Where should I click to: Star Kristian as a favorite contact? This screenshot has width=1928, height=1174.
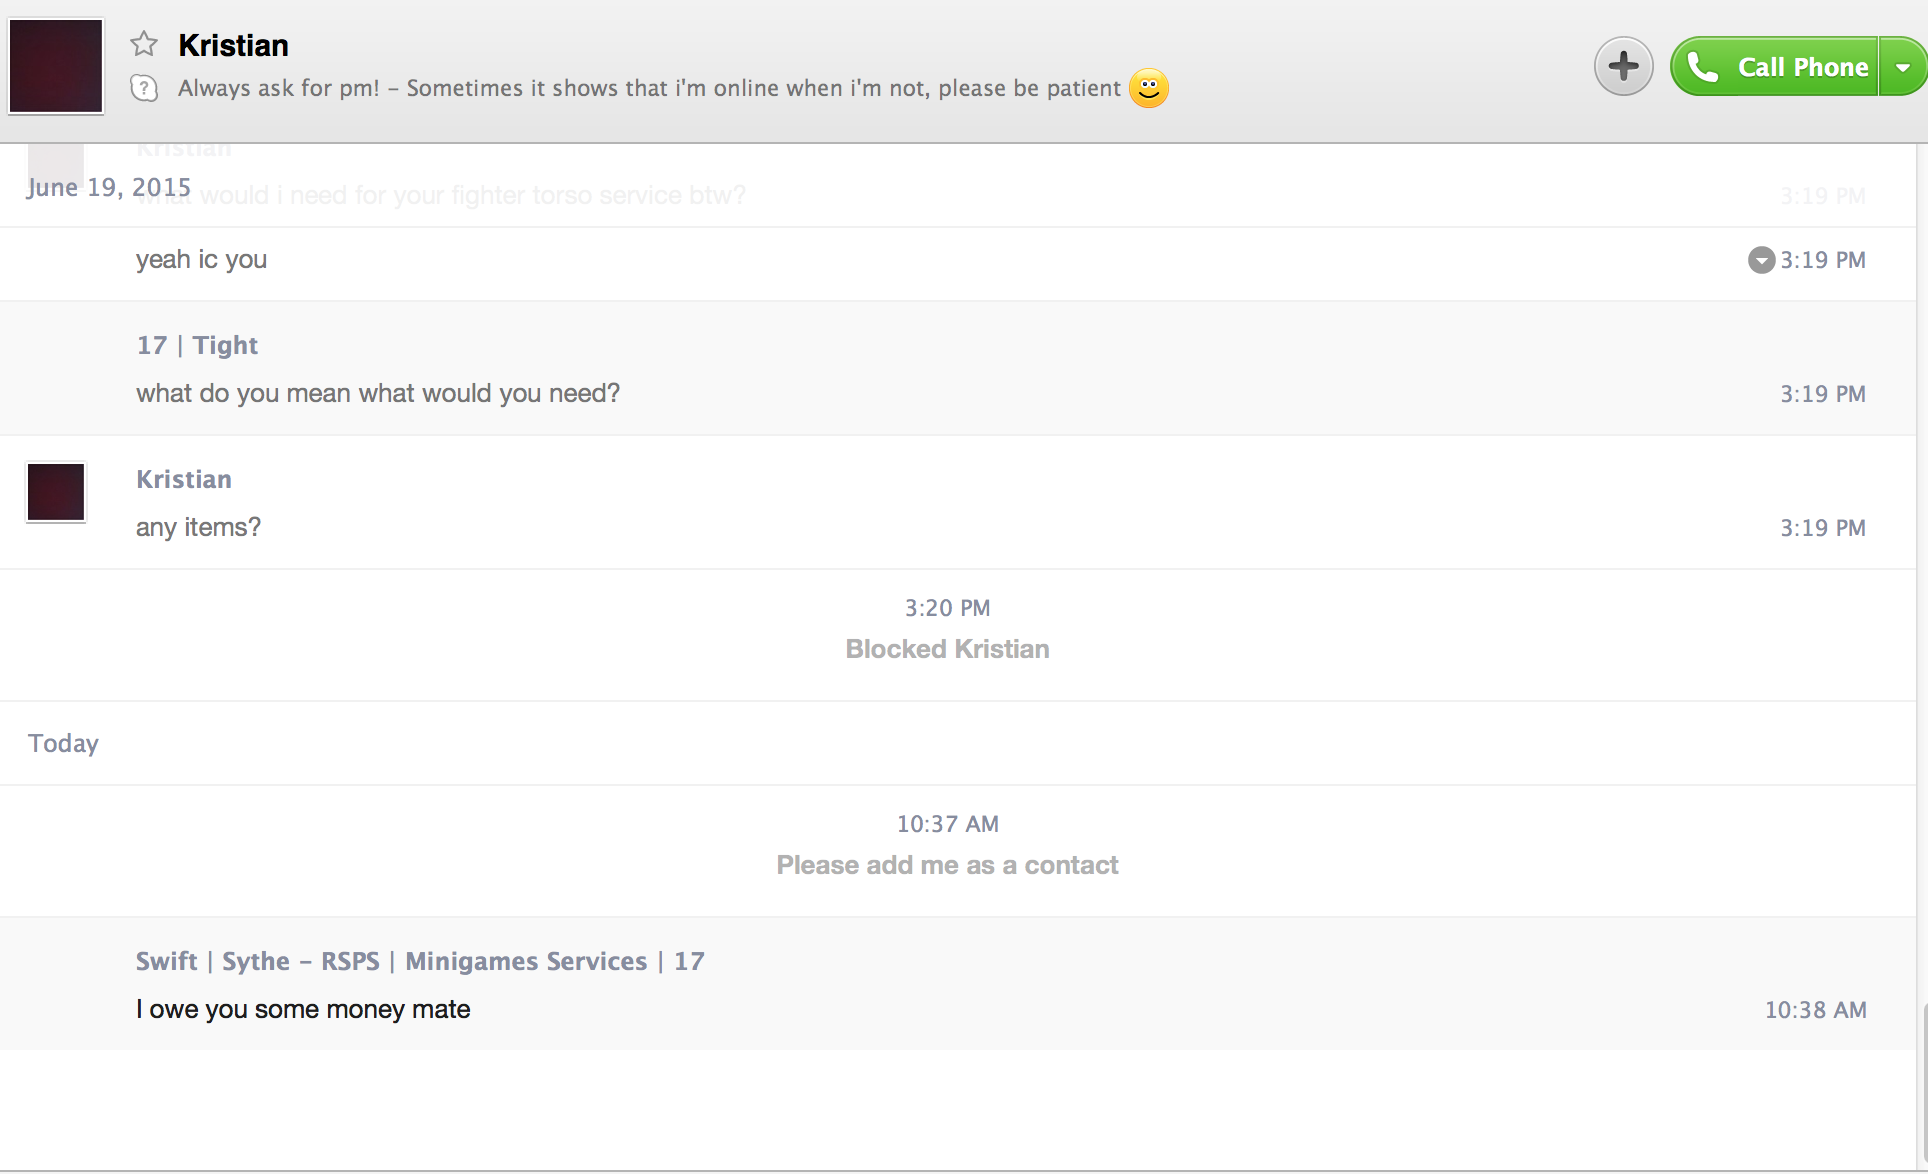tap(144, 44)
